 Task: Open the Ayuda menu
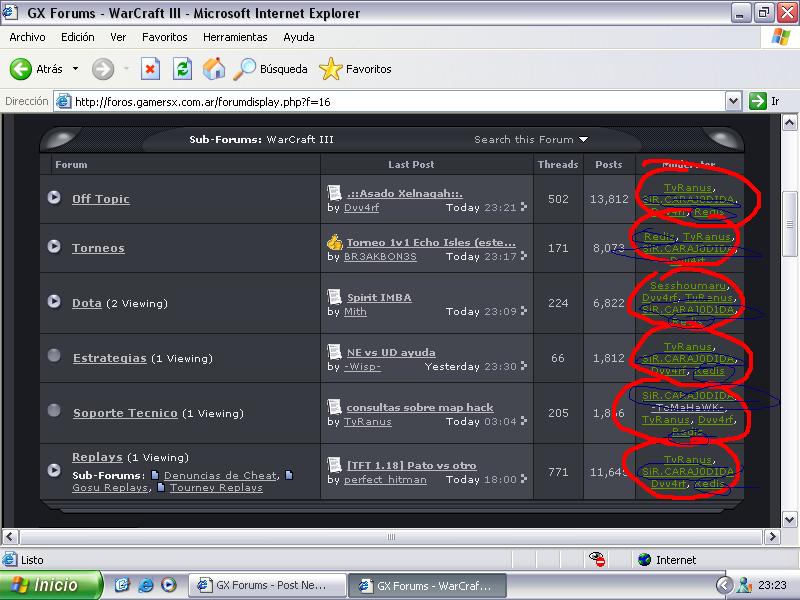pos(298,37)
